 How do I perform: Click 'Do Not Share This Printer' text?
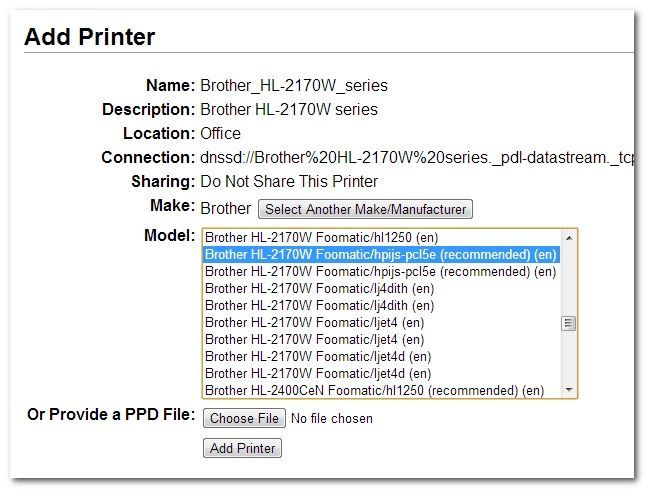point(289,182)
